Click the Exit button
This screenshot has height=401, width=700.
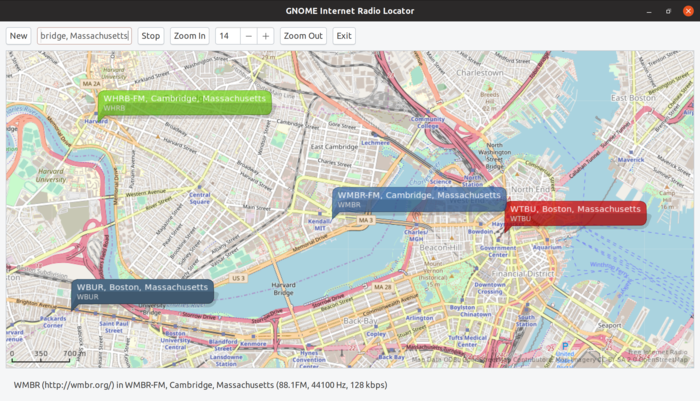point(344,36)
